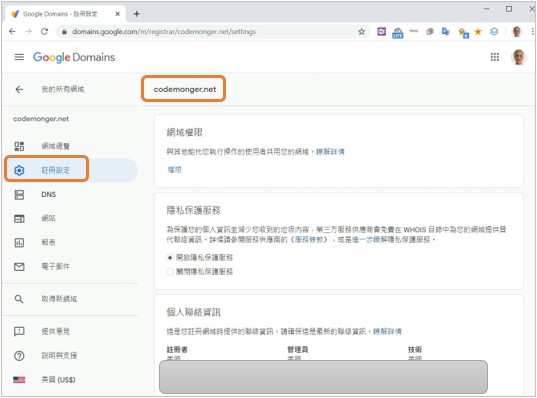Click the 個人聯絡資訊 heading
Viewport: 537px width, 398px height.
coord(193,312)
